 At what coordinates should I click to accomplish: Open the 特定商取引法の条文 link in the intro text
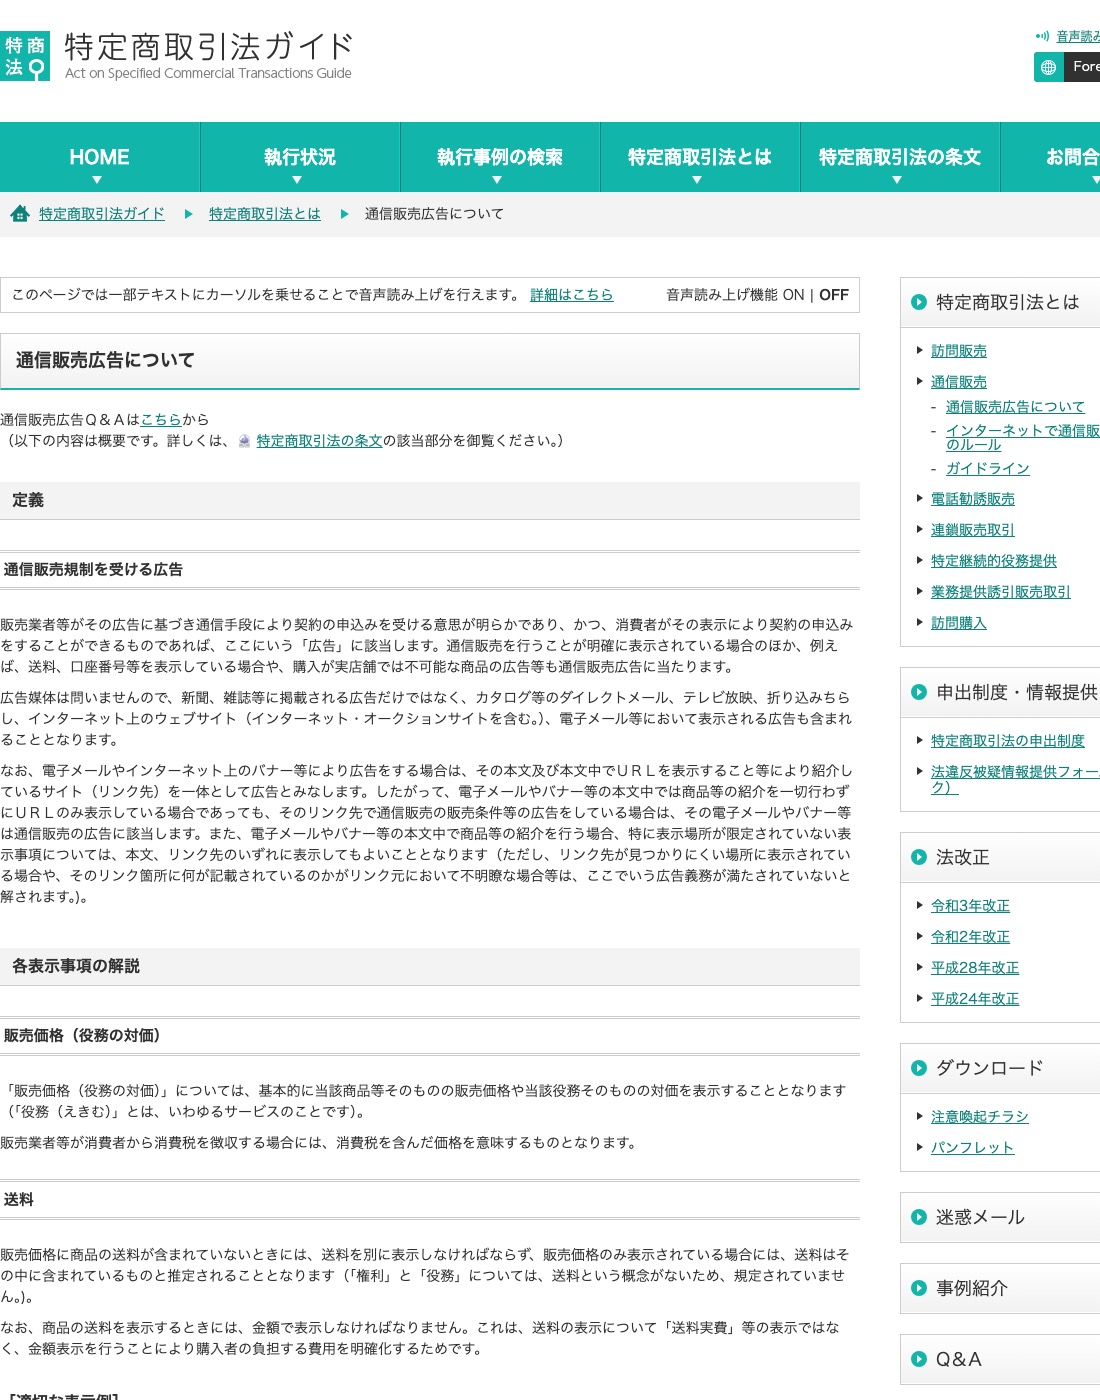(x=320, y=441)
